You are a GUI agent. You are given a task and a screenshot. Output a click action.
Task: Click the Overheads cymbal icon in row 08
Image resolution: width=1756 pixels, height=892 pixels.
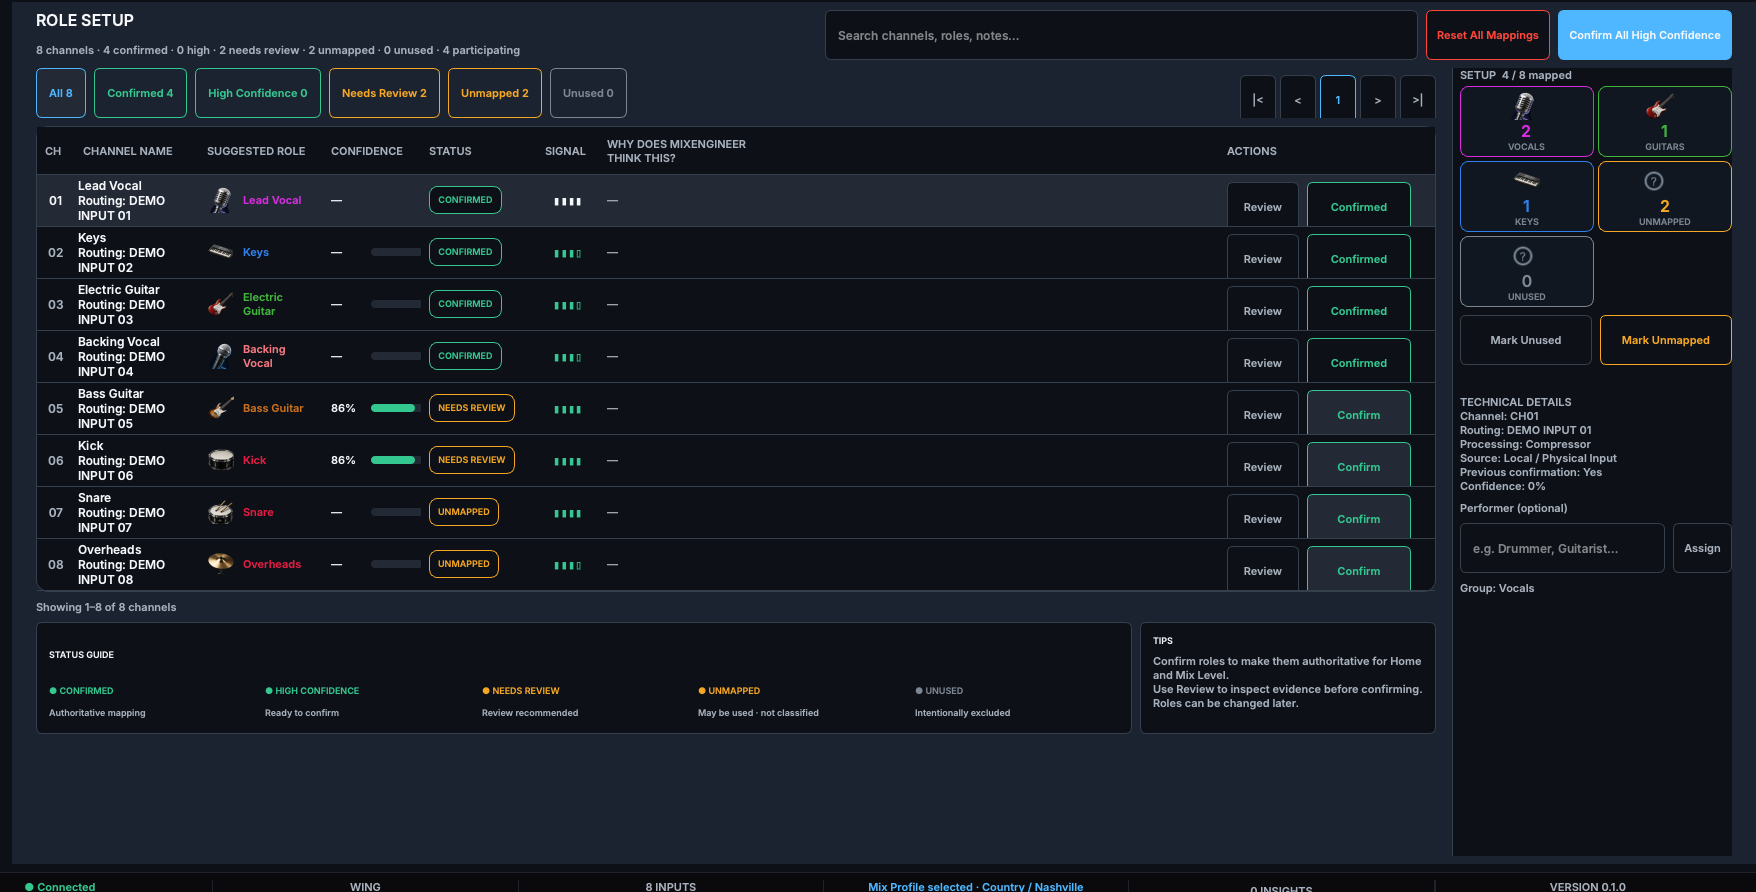pos(221,563)
